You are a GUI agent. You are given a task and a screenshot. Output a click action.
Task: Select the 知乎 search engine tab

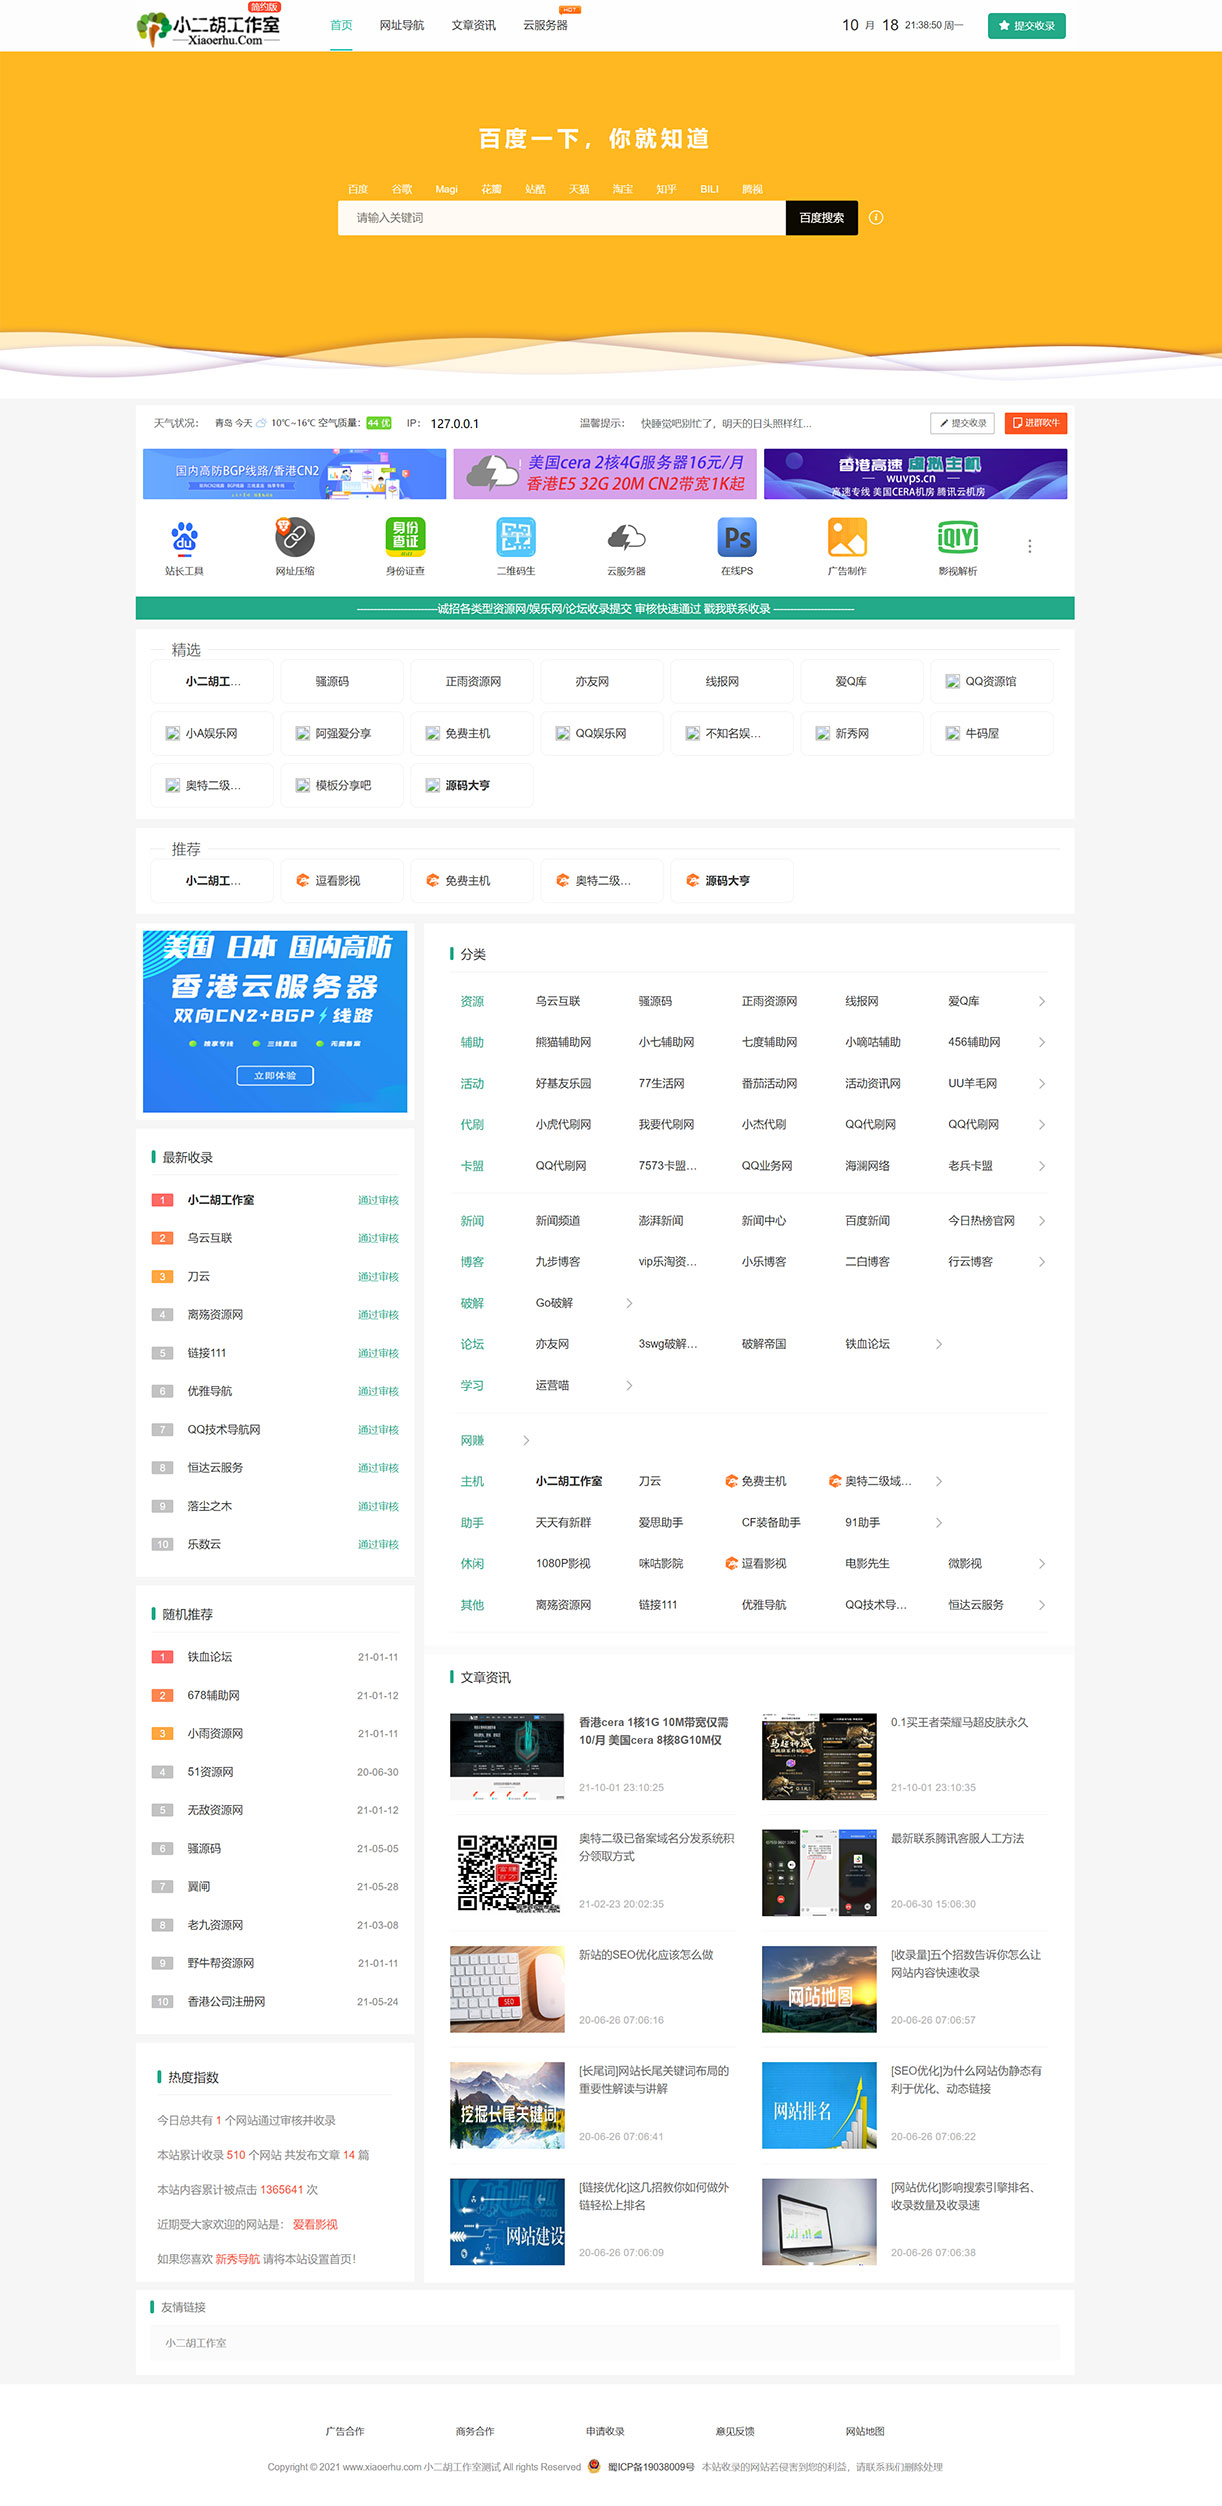click(x=666, y=189)
